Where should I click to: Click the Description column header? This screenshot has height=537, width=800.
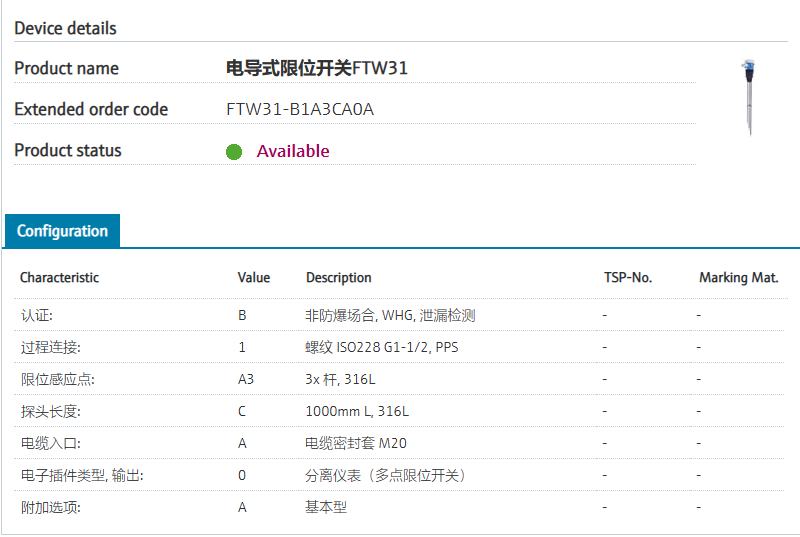(x=339, y=277)
